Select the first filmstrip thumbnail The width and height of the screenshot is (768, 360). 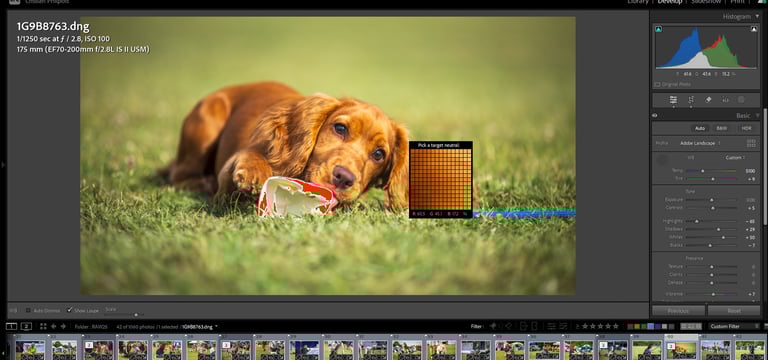30,350
